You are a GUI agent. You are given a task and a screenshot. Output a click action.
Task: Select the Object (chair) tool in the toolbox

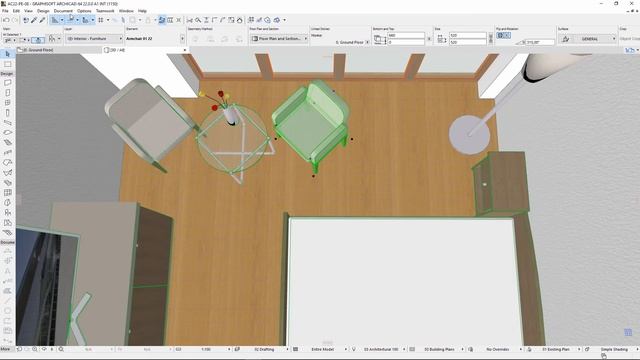click(x=7, y=212)
